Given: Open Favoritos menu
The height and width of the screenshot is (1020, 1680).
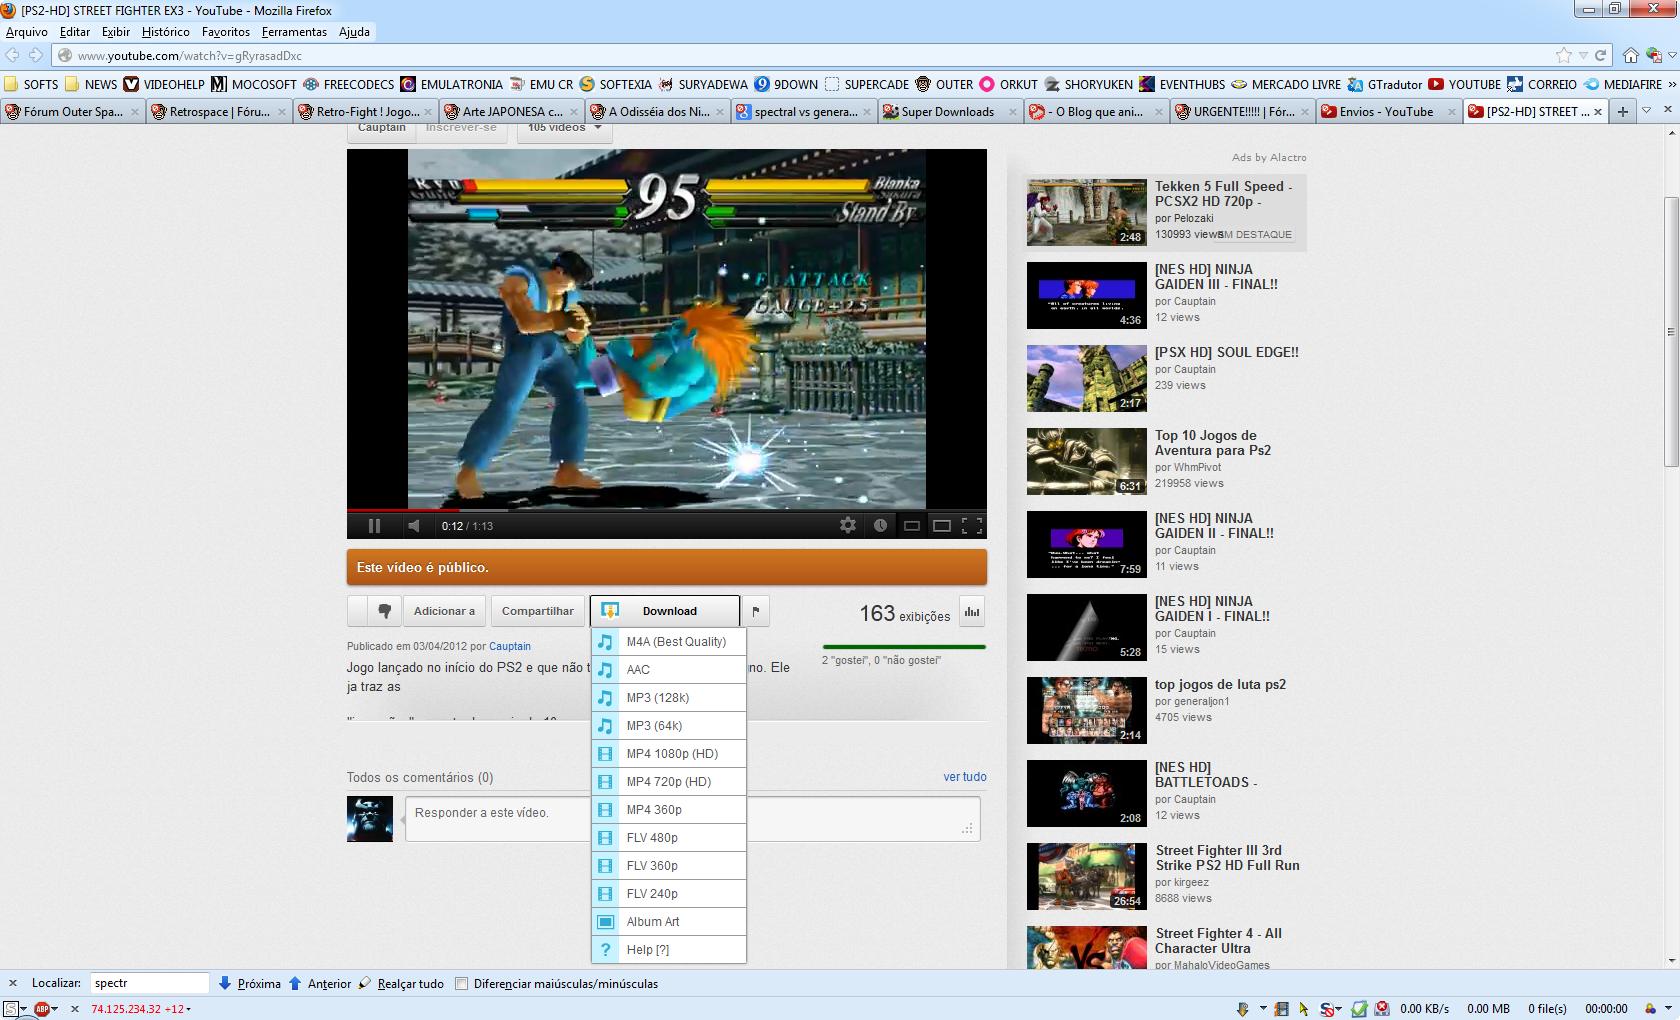Looking at the screenshot, I should pyautogui.click(x=226, y=32).
